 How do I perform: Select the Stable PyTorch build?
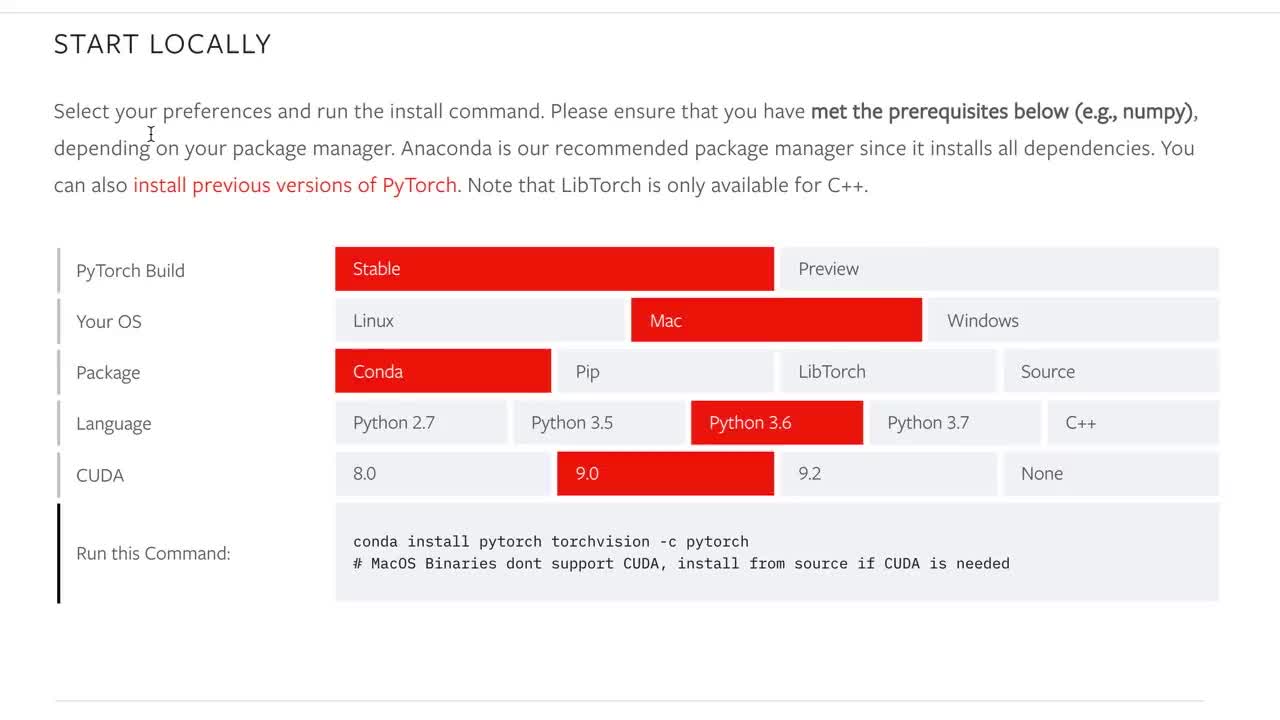(x=554, y=269)
